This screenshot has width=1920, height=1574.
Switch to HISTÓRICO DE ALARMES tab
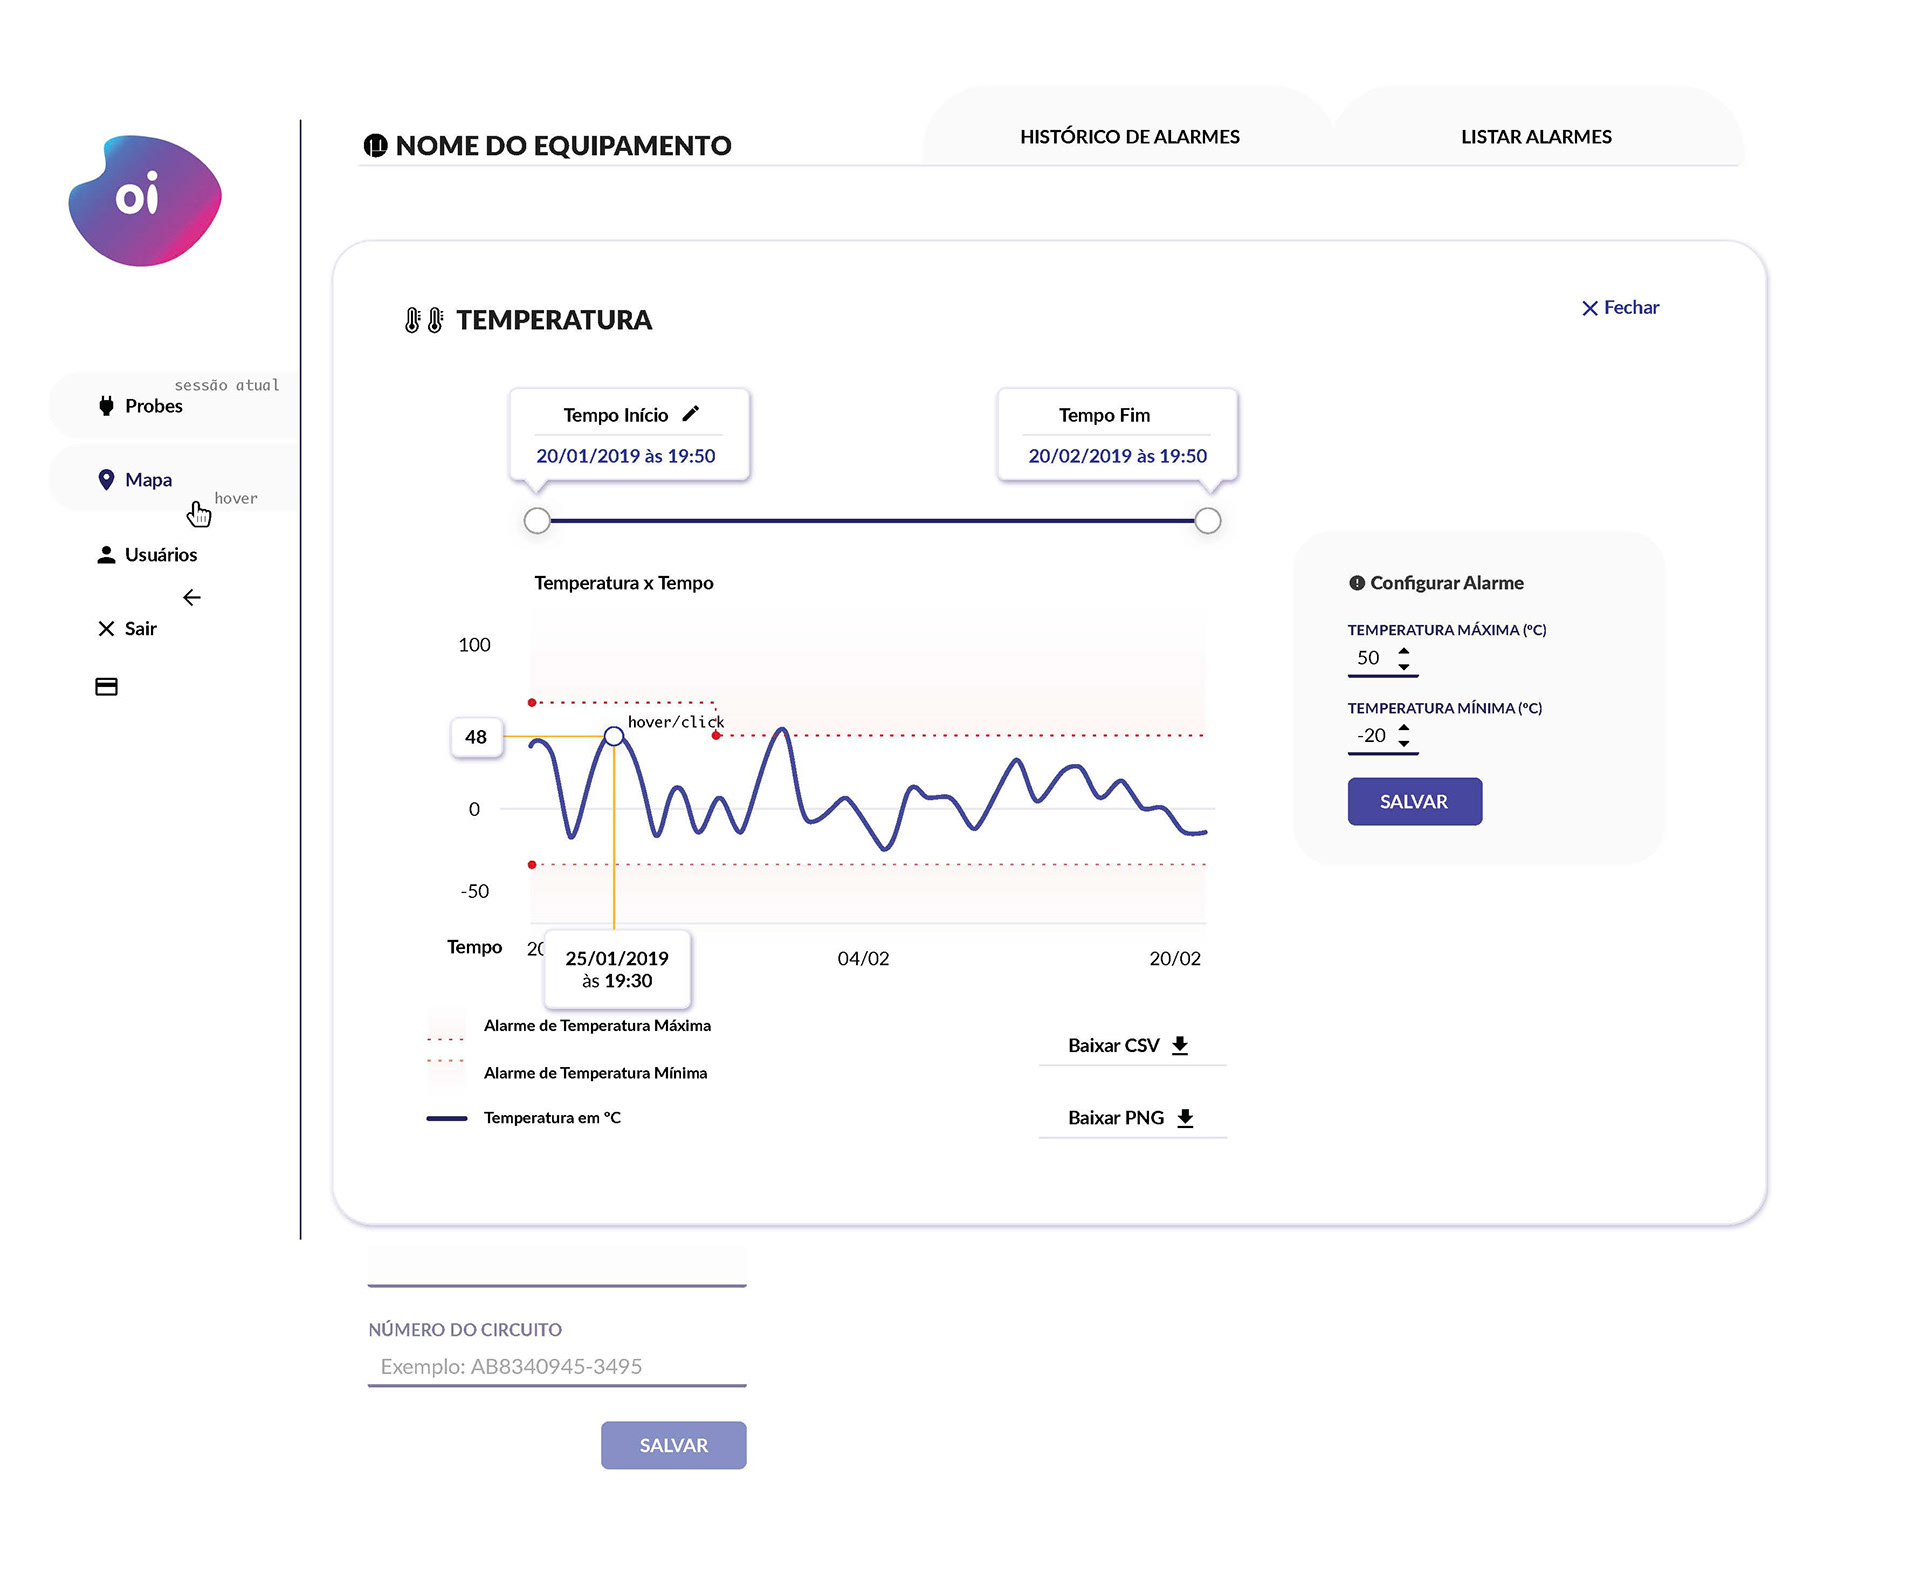(x=1129, y=136)
